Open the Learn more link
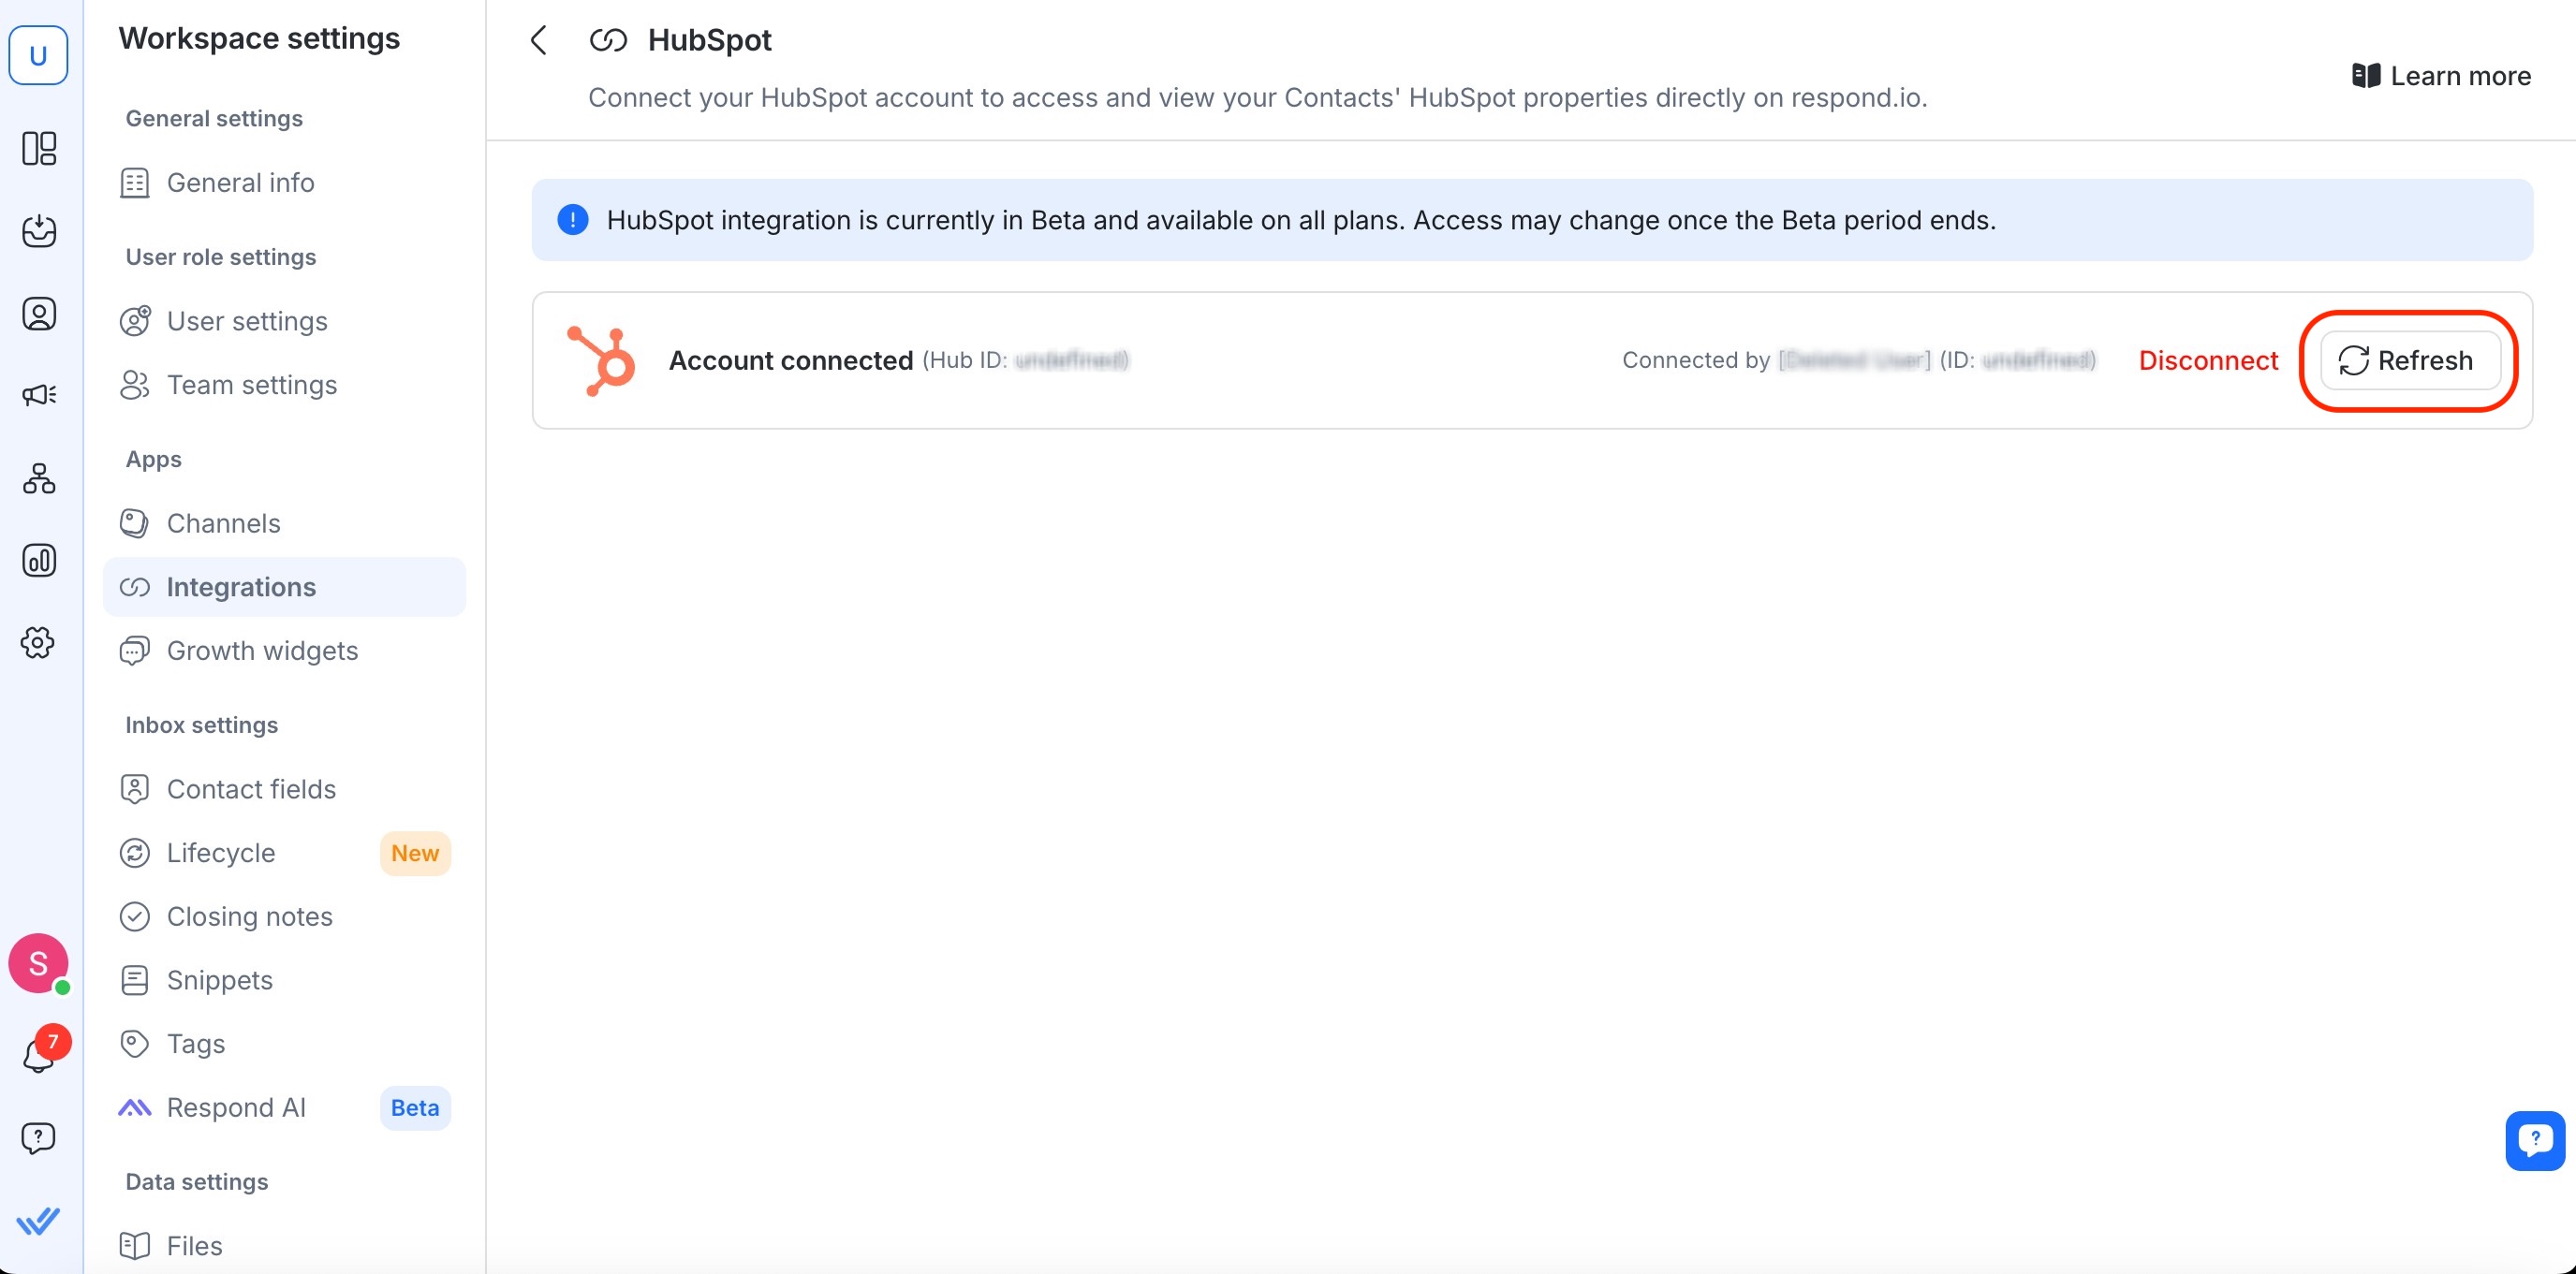This screenshot has width=2576, height=1274. coord(2441,76)
